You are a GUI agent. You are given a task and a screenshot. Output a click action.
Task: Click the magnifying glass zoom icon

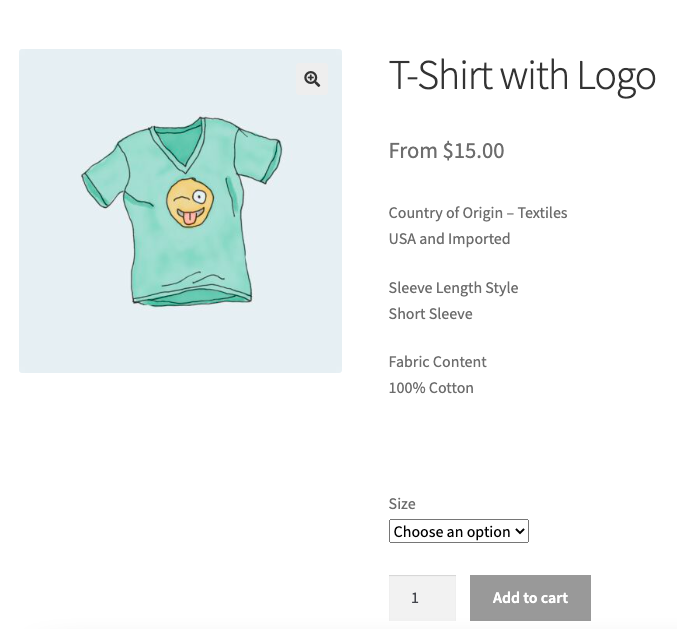point(312,79)
